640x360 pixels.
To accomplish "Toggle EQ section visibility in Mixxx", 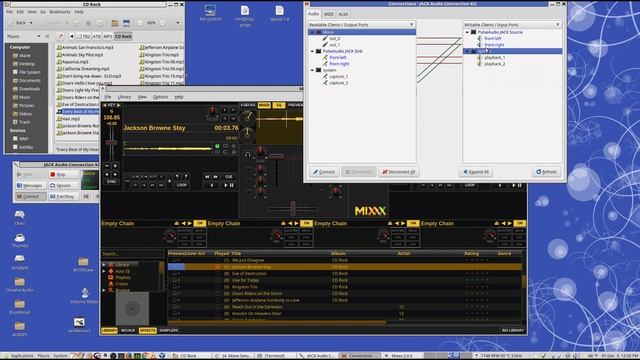I will pyautogui.click(x=279, y=105).
